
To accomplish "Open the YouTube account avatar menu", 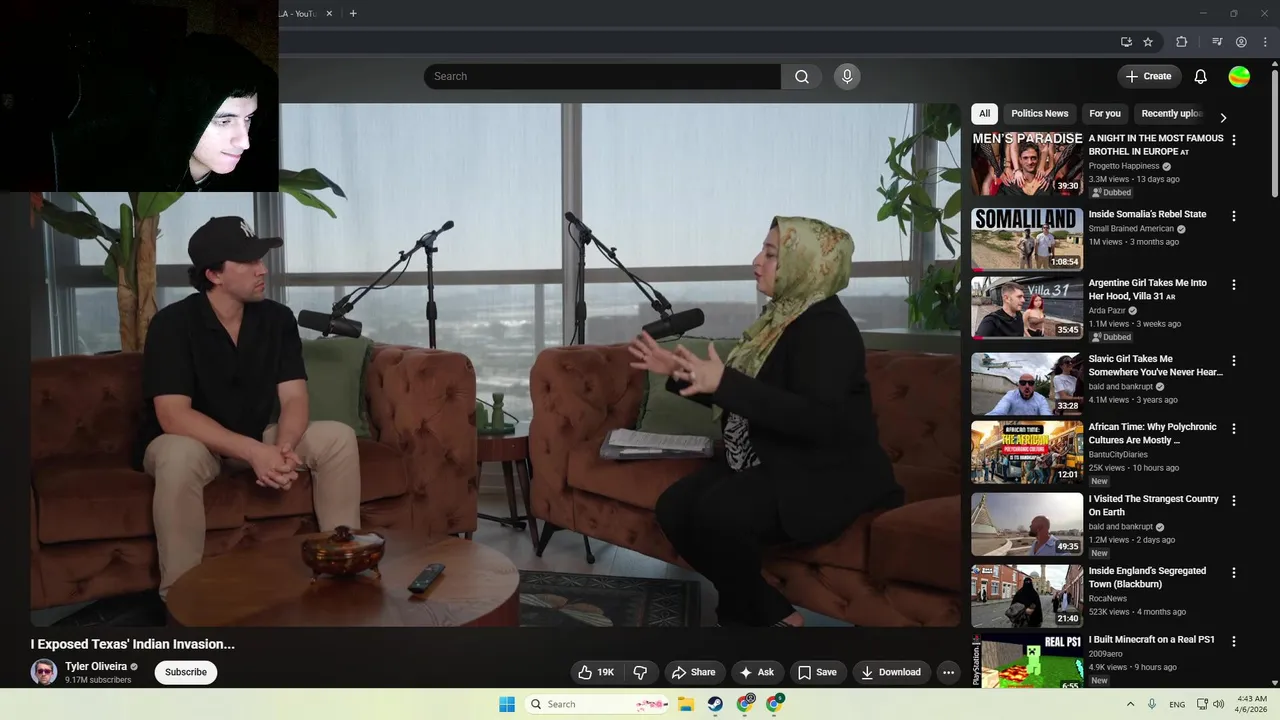I will [1239, 76].
